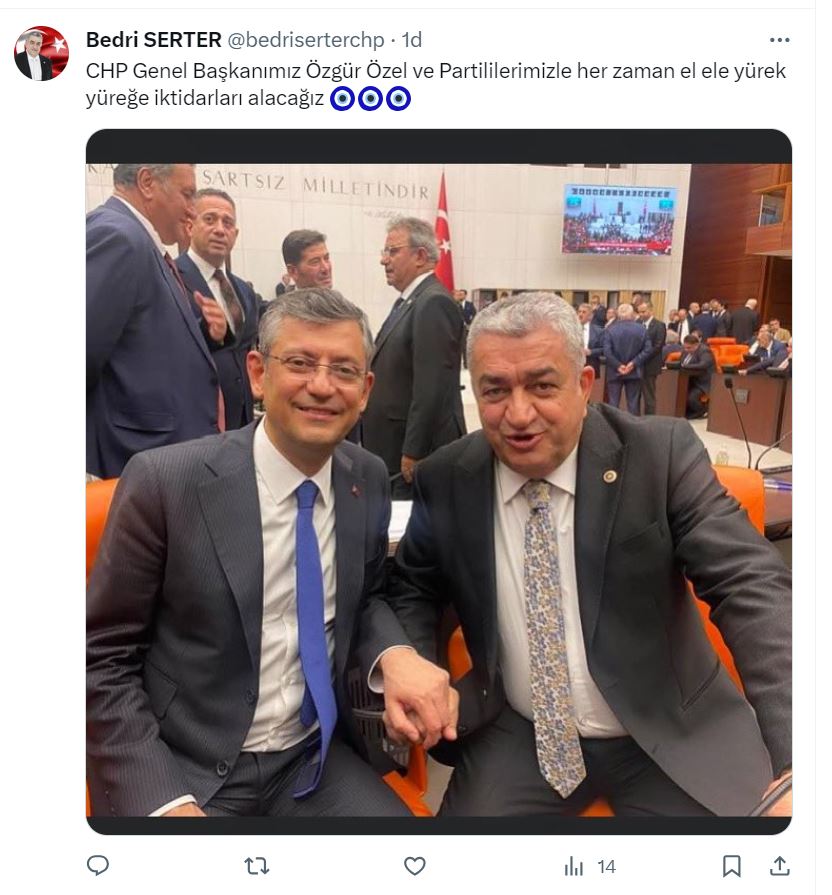832x895 pixels.
Task: Click the wall-mounted TV screen in the photo
Action: coord(619,219)
